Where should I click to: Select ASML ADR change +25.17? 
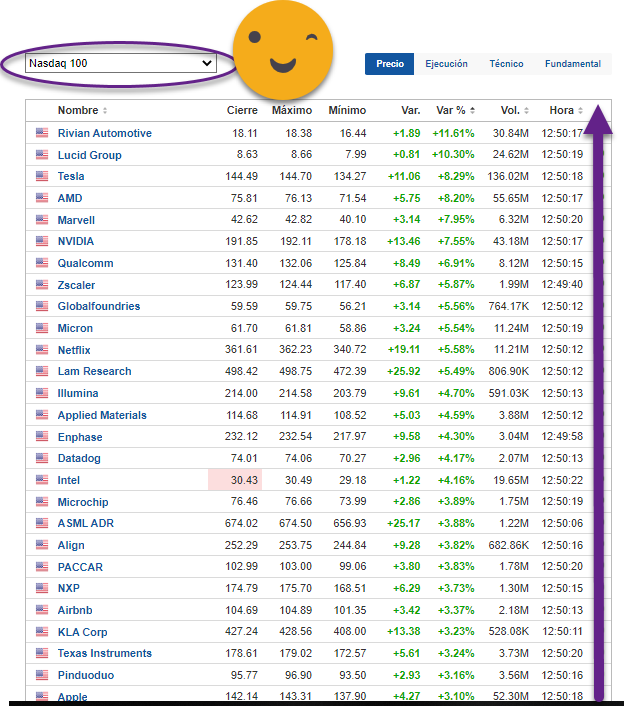(x=404, y=523)
